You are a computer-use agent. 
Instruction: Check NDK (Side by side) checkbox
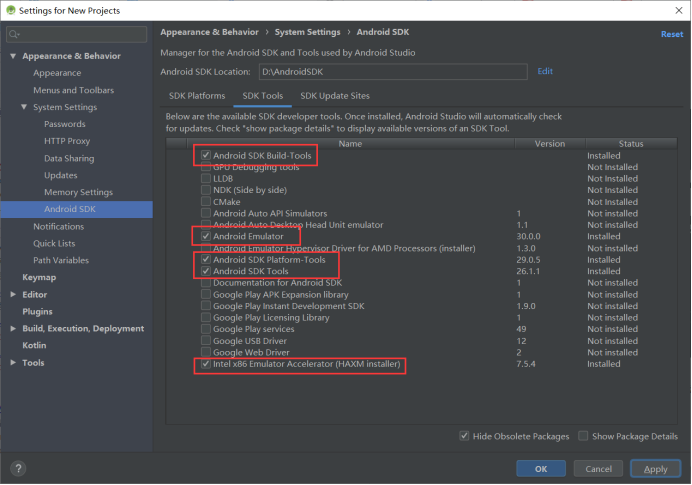pyautogui.click(x=206, y=190)
